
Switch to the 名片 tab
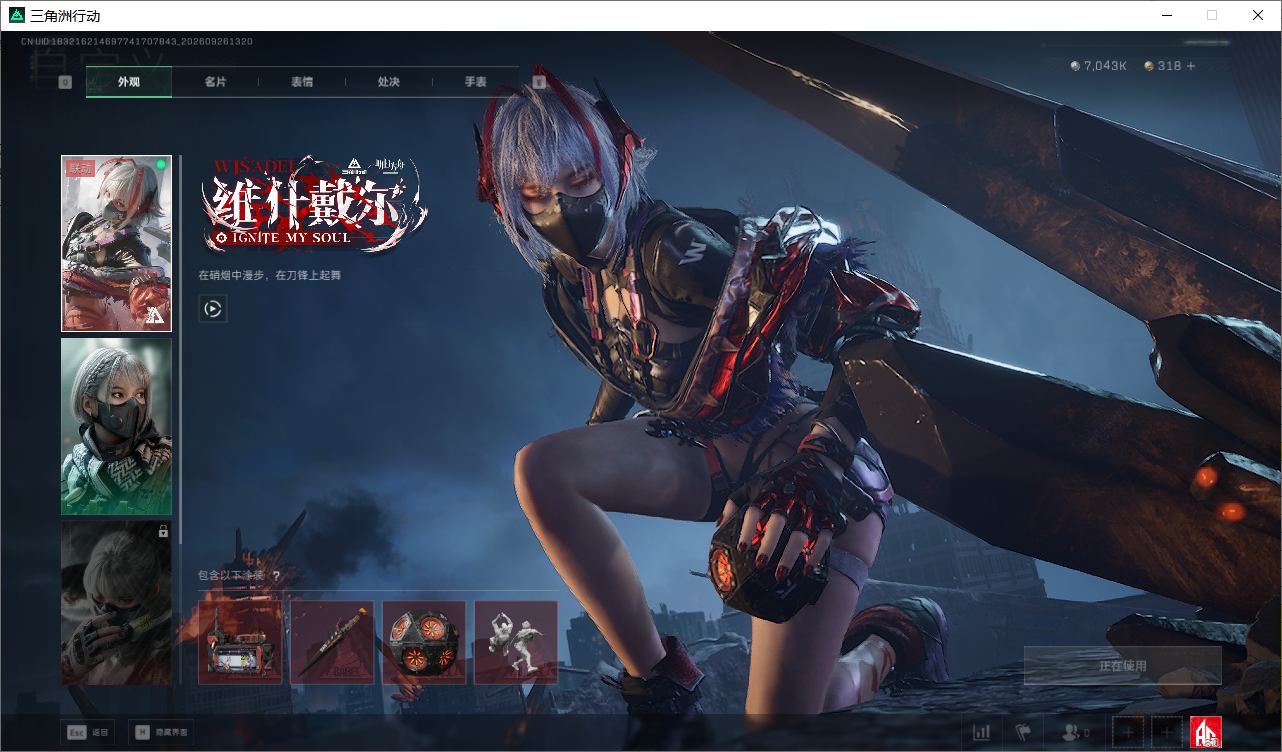tap(215, 82)
